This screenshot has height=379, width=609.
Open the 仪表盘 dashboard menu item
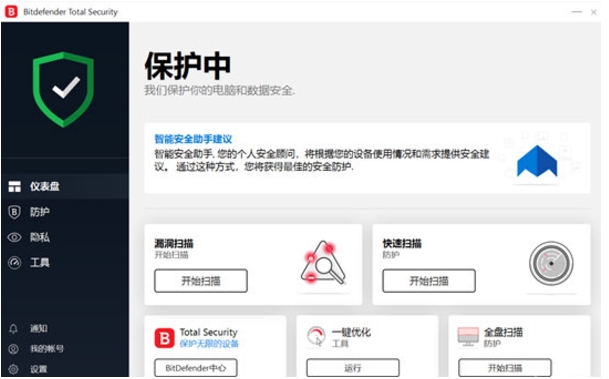[x=65, y=186]
